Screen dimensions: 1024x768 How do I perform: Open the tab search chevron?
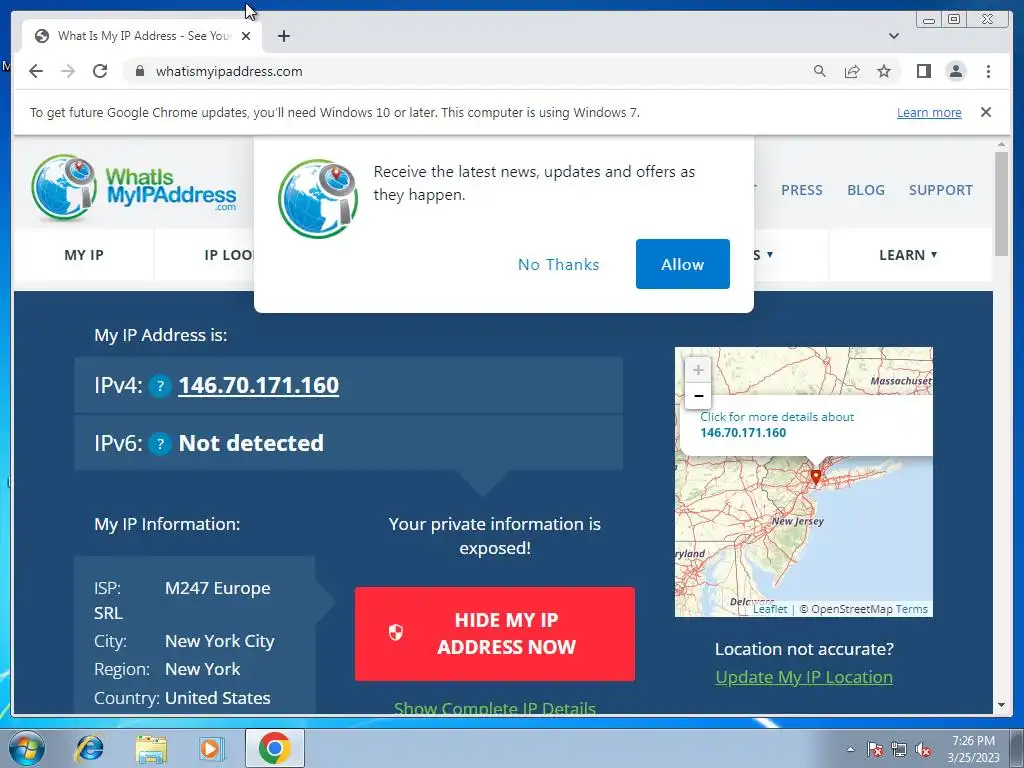tap(894, 36)
